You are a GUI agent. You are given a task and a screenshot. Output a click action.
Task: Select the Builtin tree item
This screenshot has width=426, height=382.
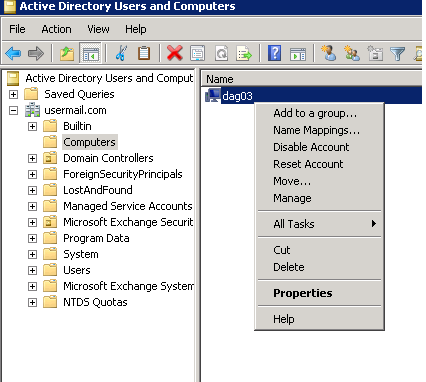pyautogui.click(x=77, y=126)
